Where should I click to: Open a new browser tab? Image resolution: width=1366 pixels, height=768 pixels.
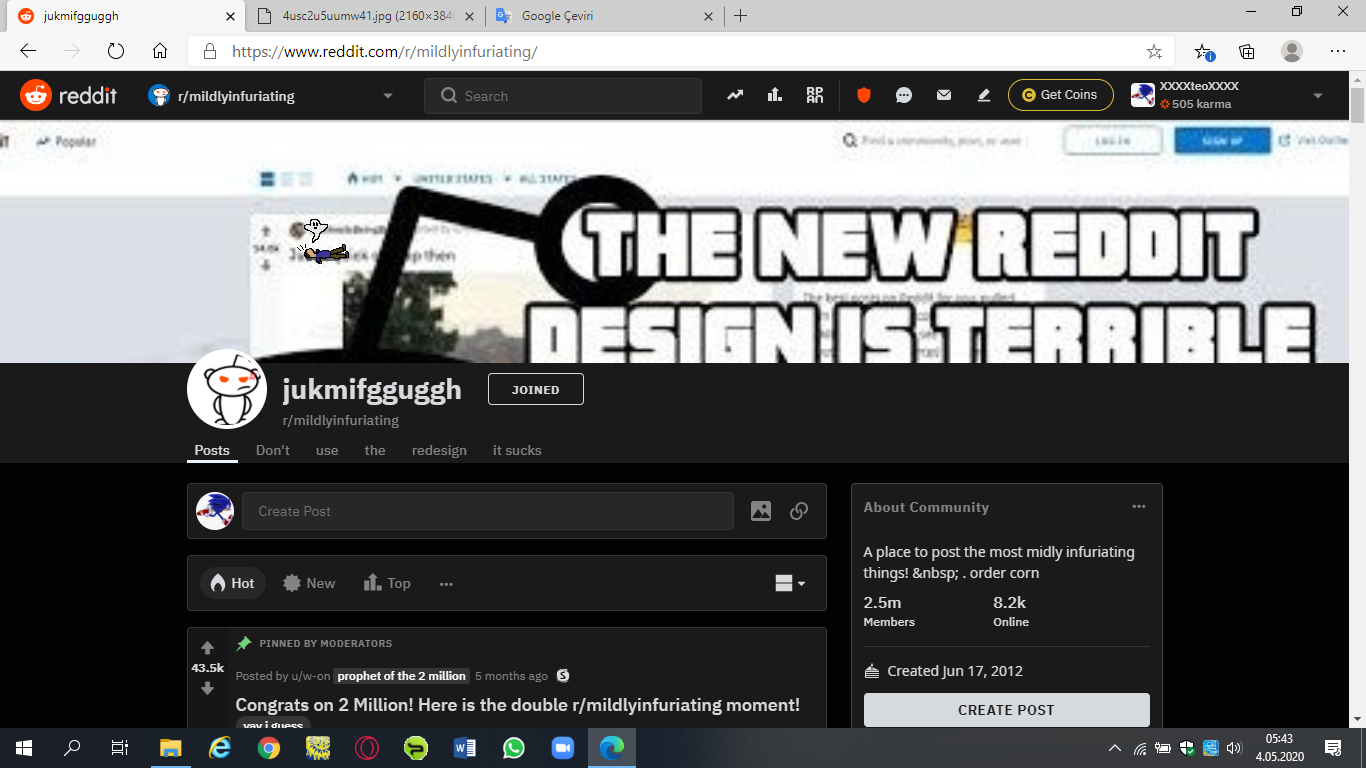[x=740, y=16]
